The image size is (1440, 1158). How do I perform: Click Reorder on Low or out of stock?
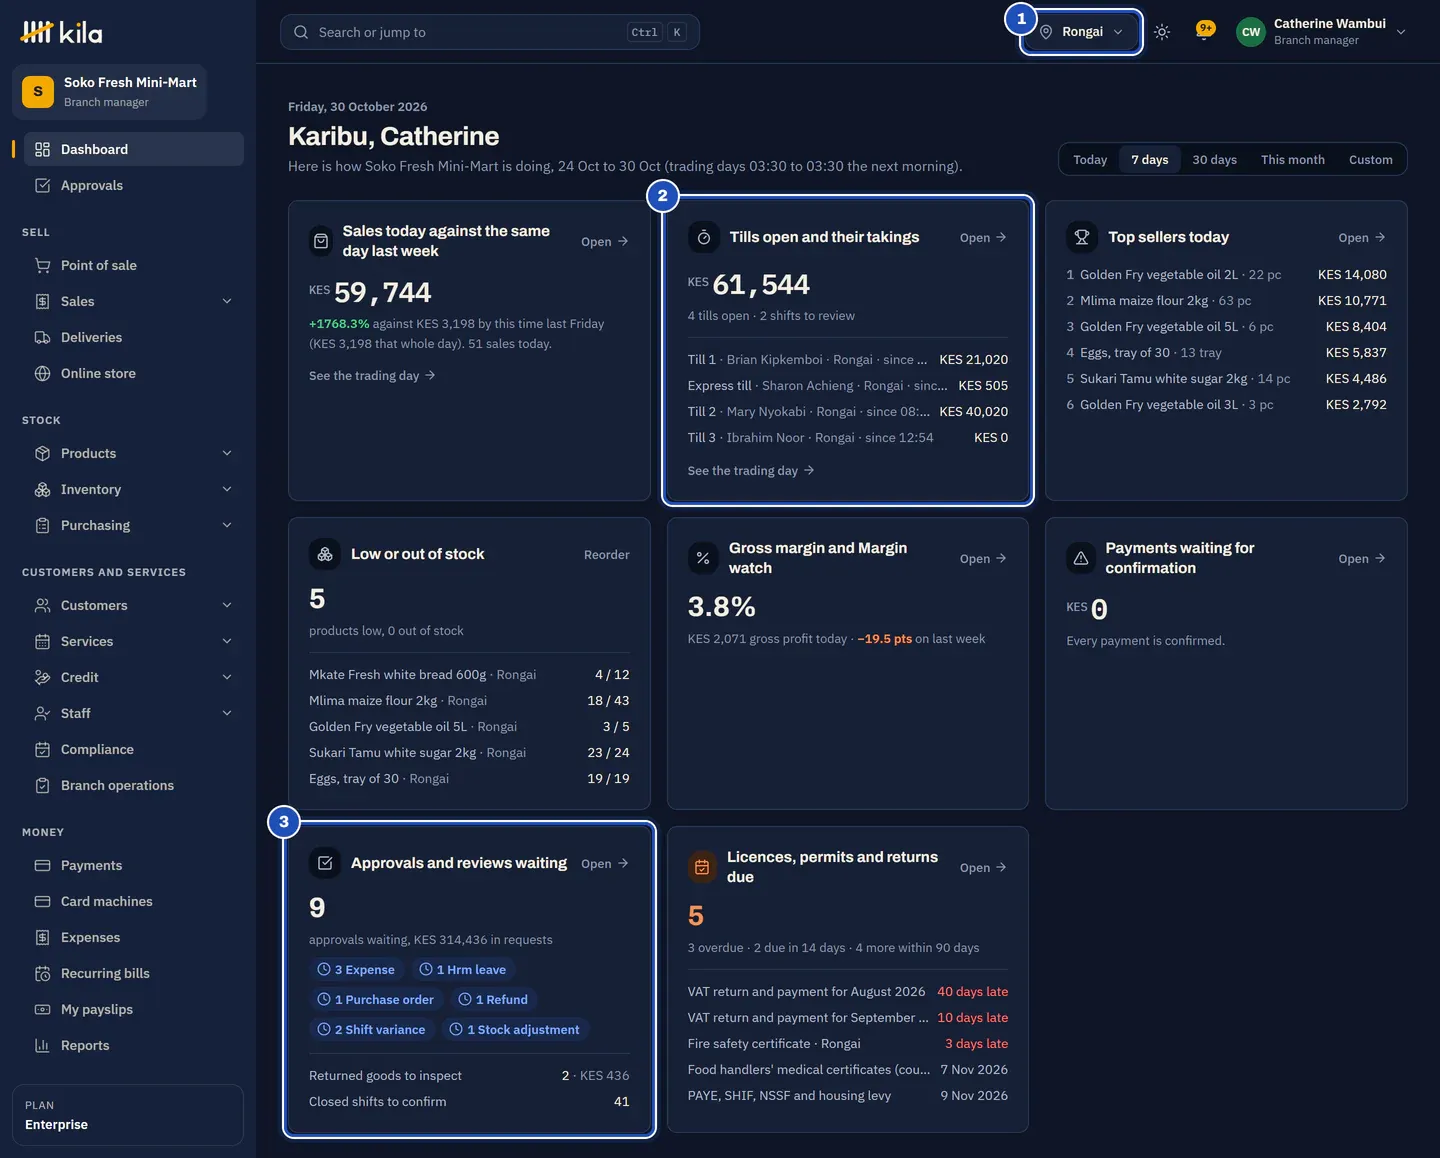607,554
